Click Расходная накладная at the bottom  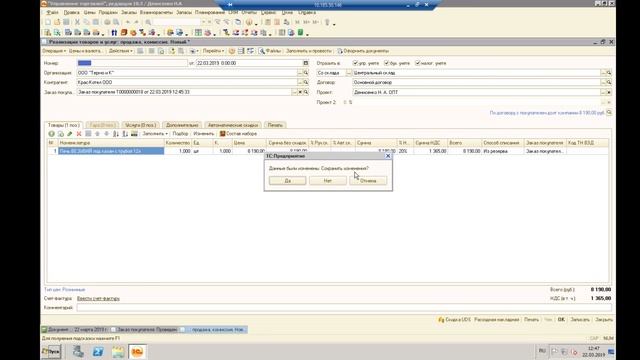coord(496,320)
